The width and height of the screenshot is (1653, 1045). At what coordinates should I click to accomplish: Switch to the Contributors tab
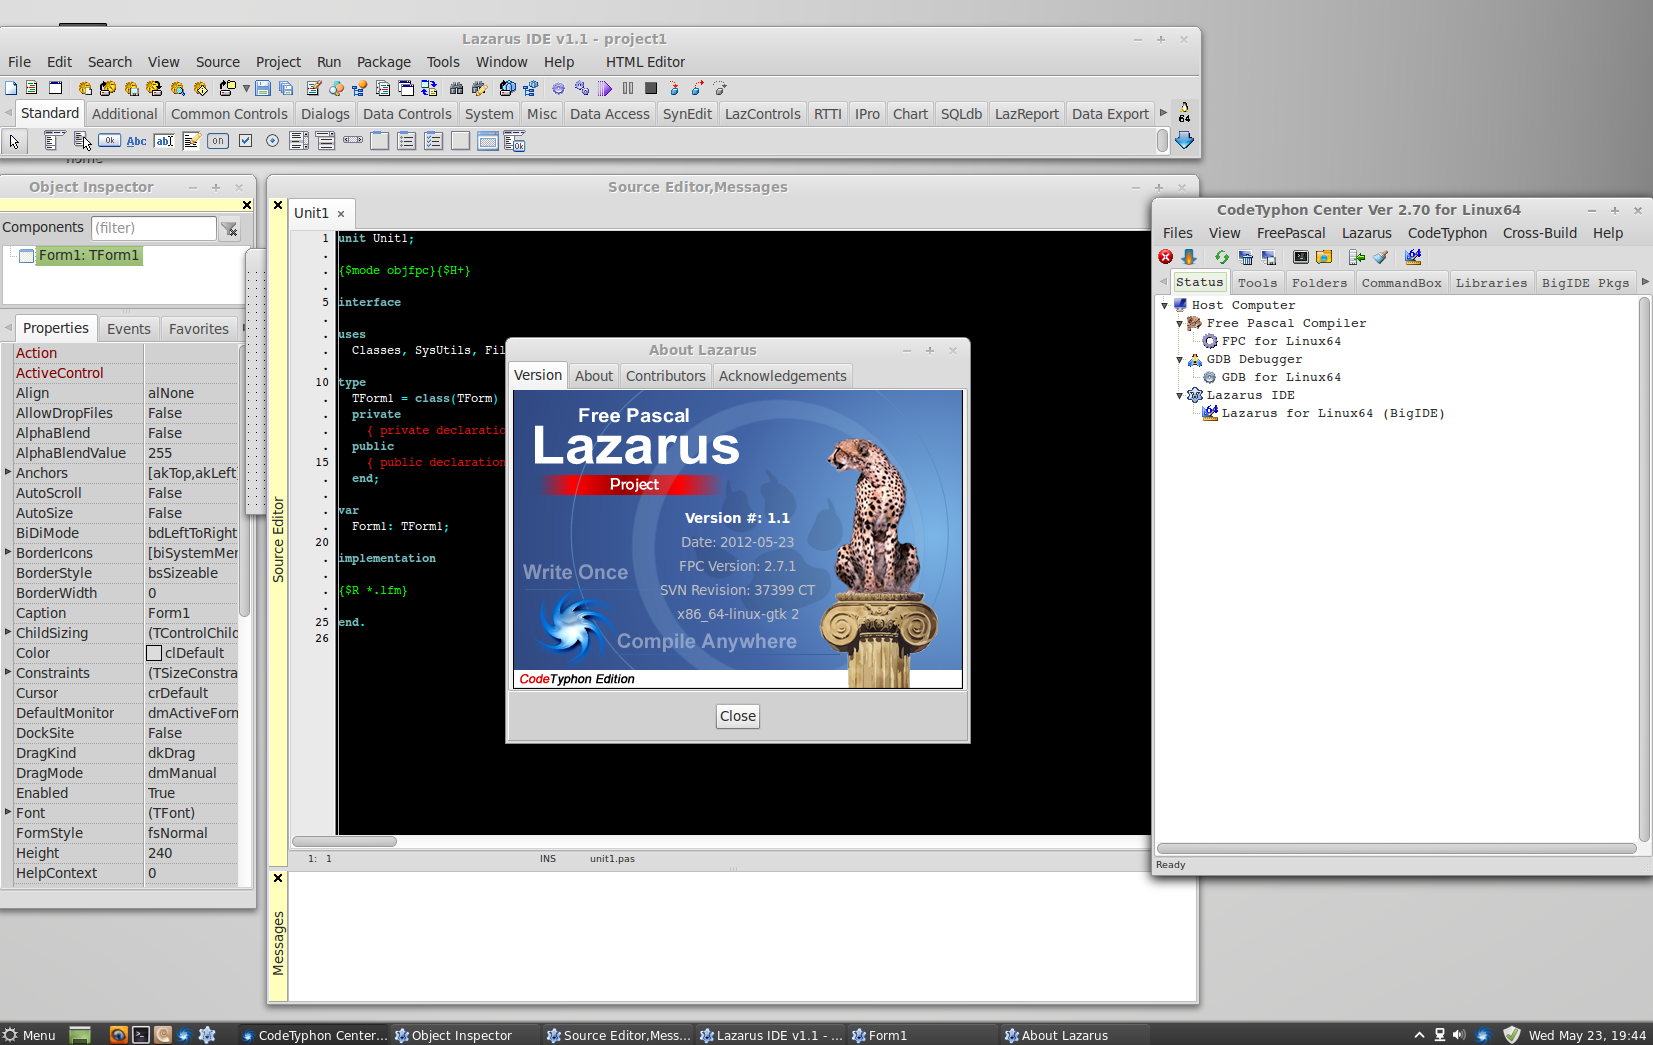point(665,376)
